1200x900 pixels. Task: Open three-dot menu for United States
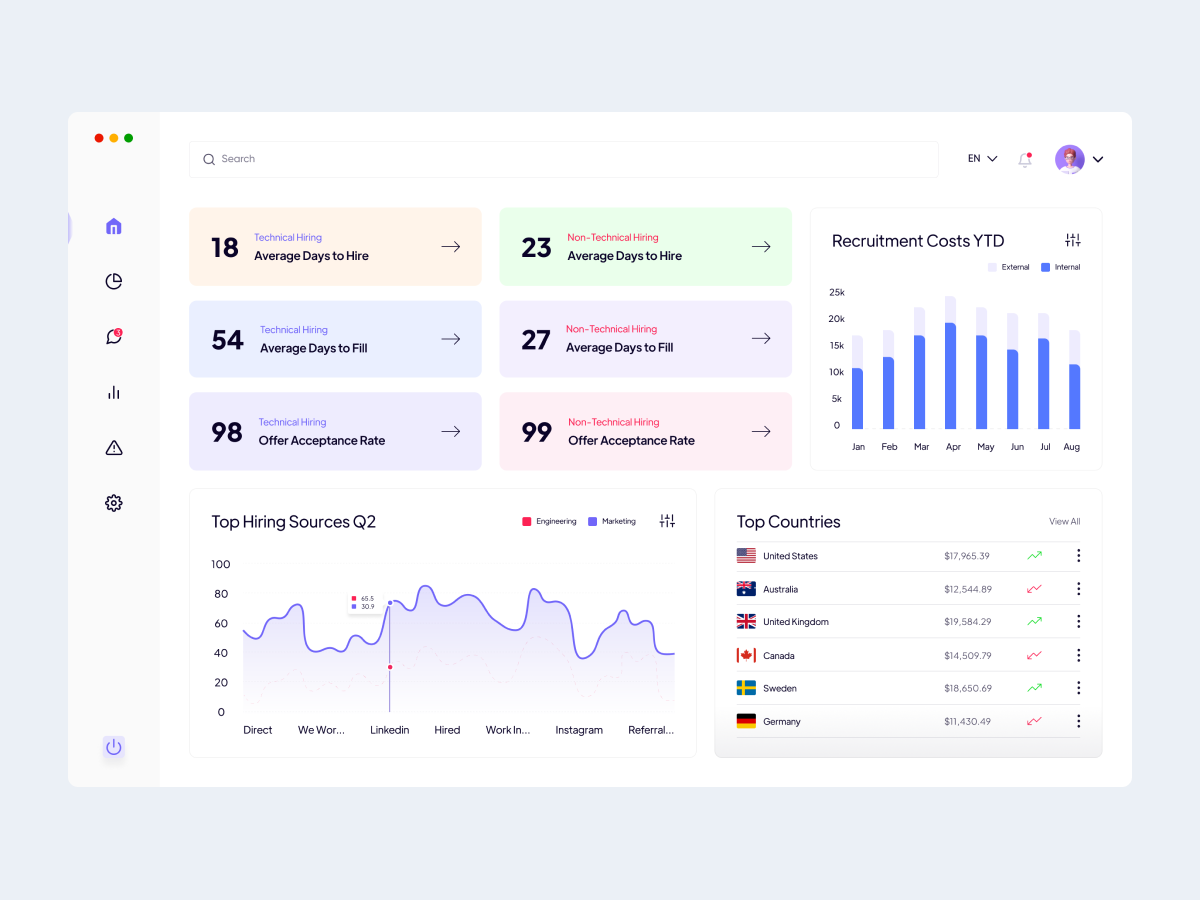point(1078,556)
